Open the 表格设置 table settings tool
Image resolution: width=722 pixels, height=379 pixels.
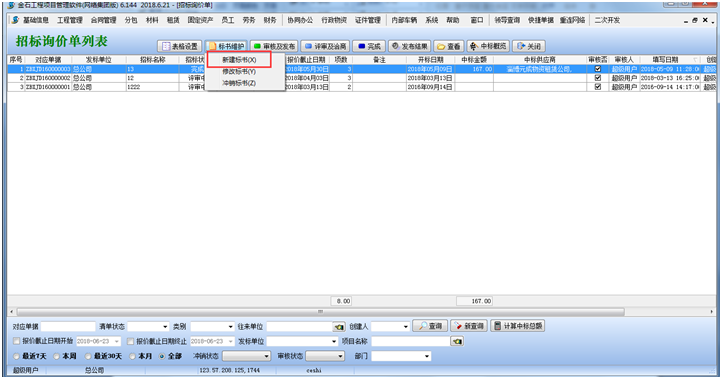[180, 47]
